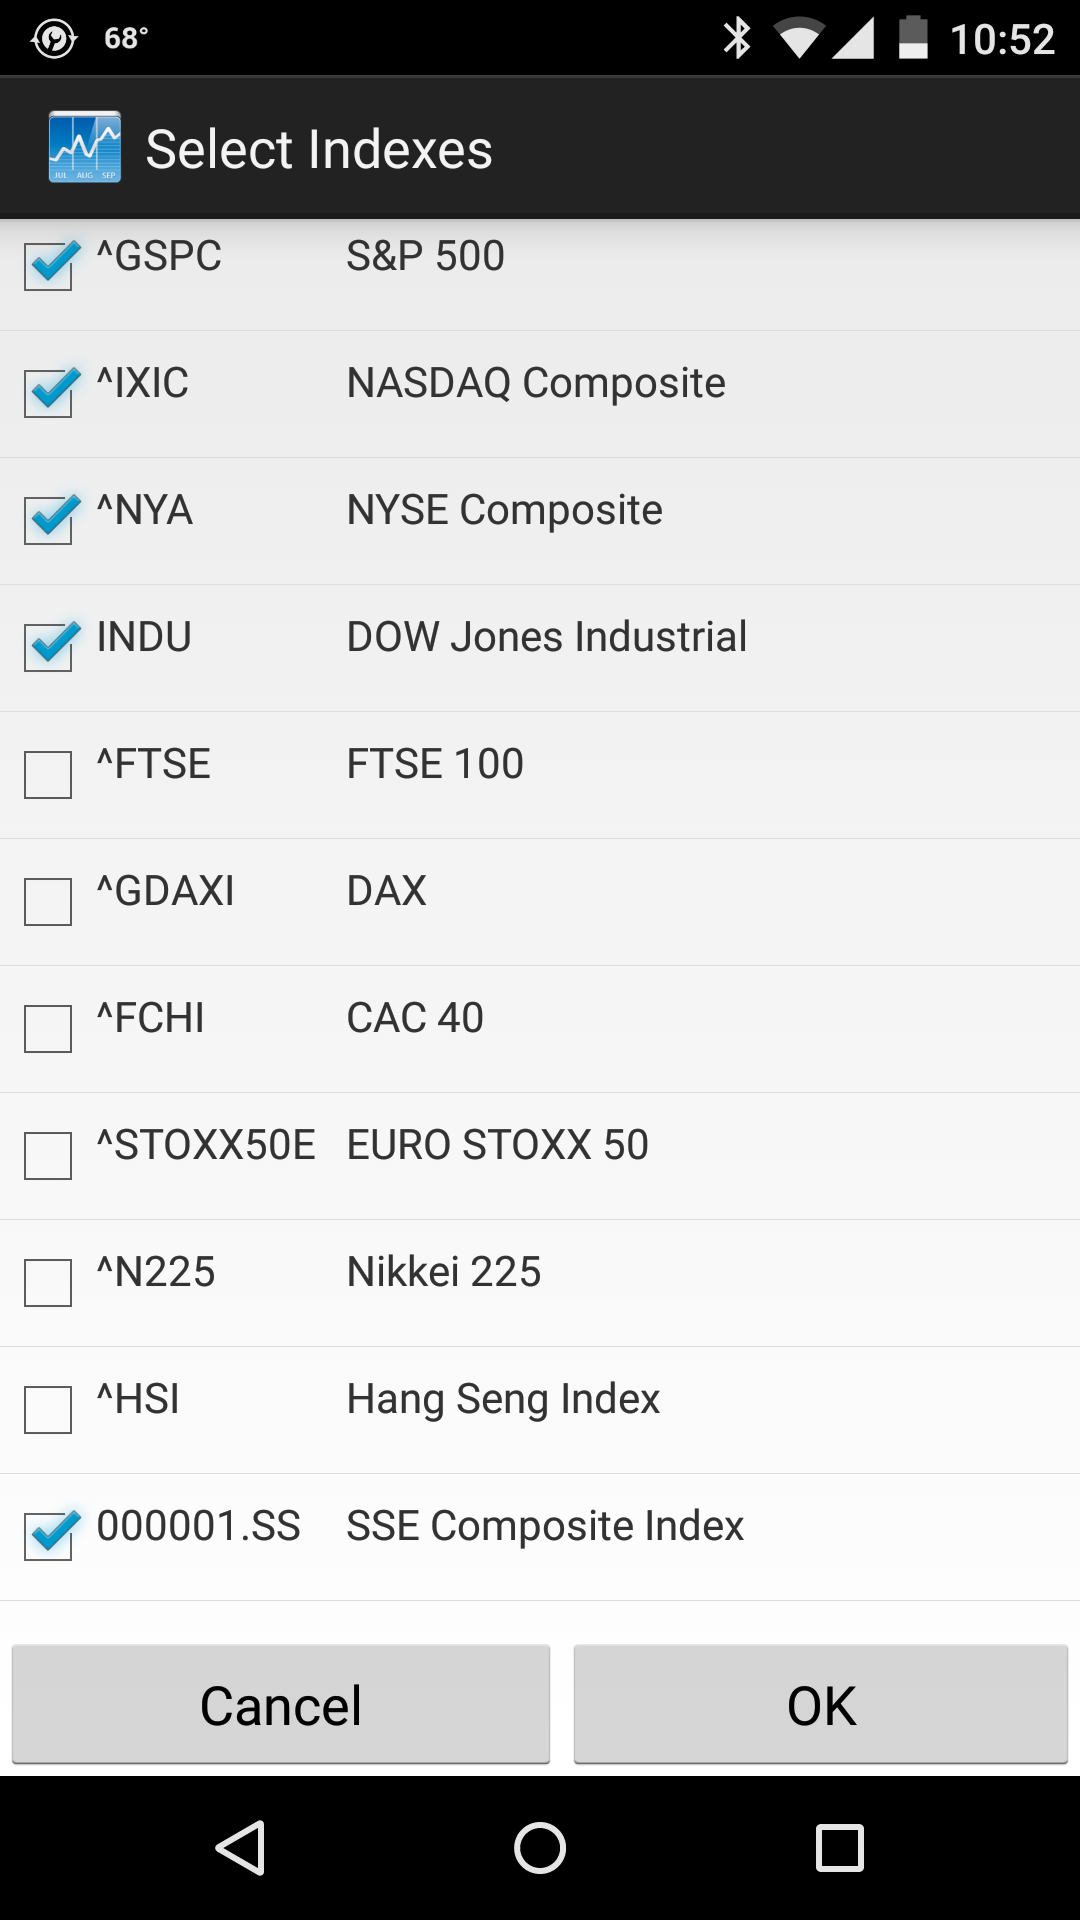Tap the stock chart app icon
The width and height of the screenshot is (1080, 1920).
click(85, 147)
